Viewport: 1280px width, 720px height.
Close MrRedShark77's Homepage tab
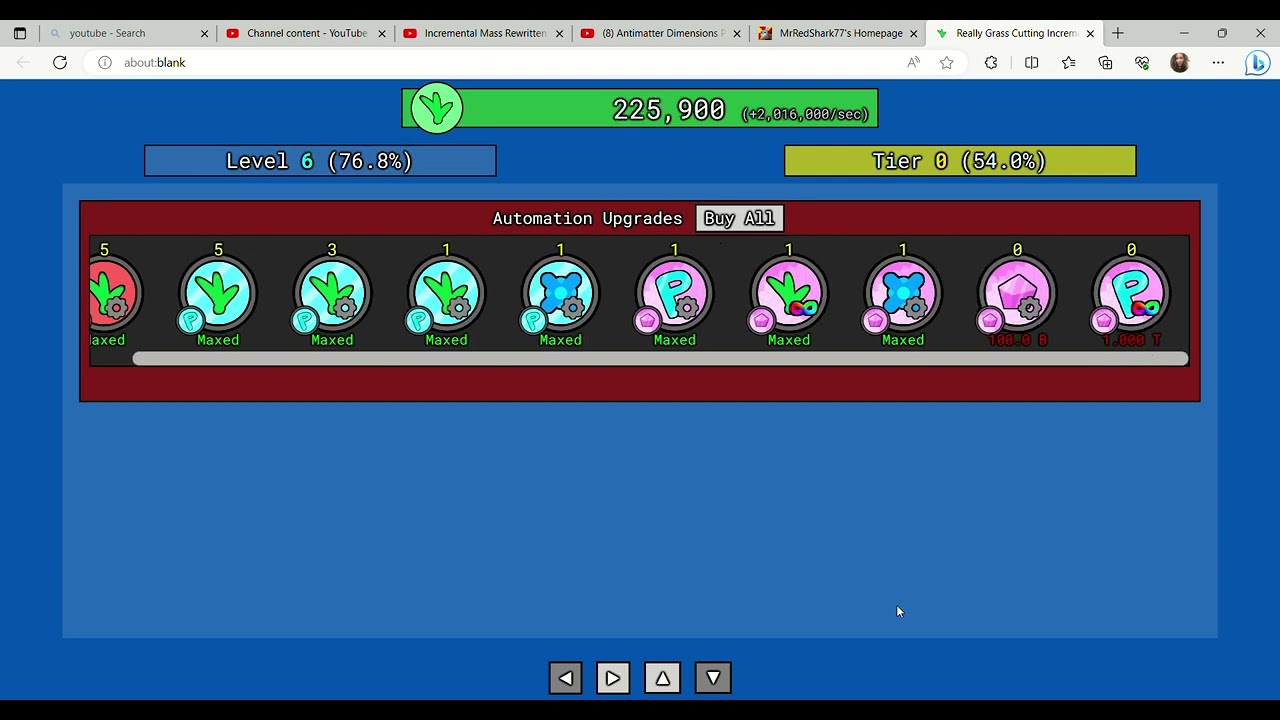pyautogui.click(x=913, y=33)
